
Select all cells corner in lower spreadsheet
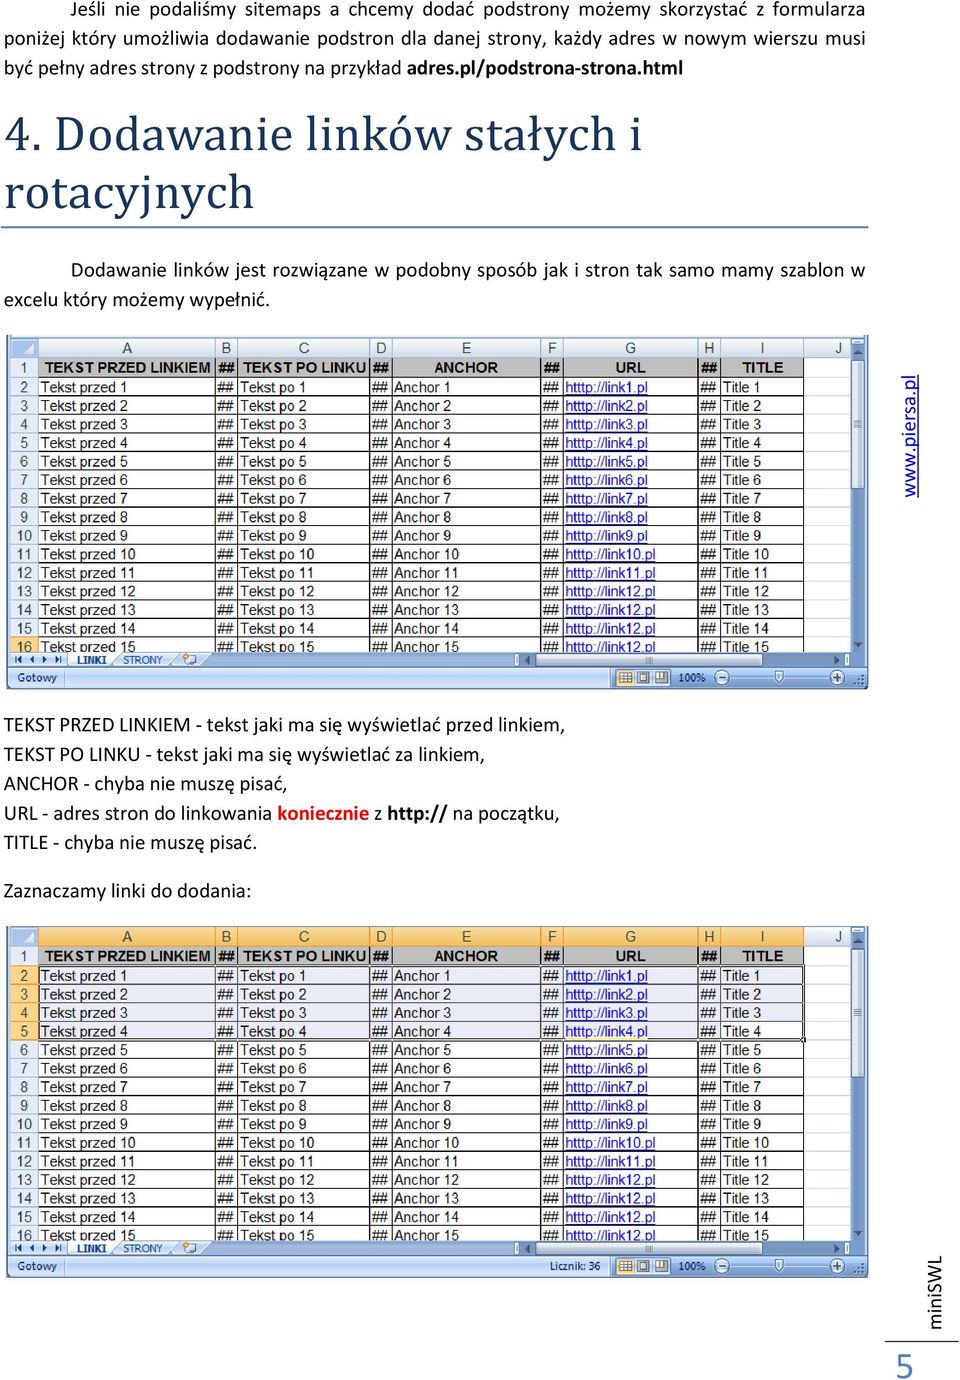(x=24, y=937)
